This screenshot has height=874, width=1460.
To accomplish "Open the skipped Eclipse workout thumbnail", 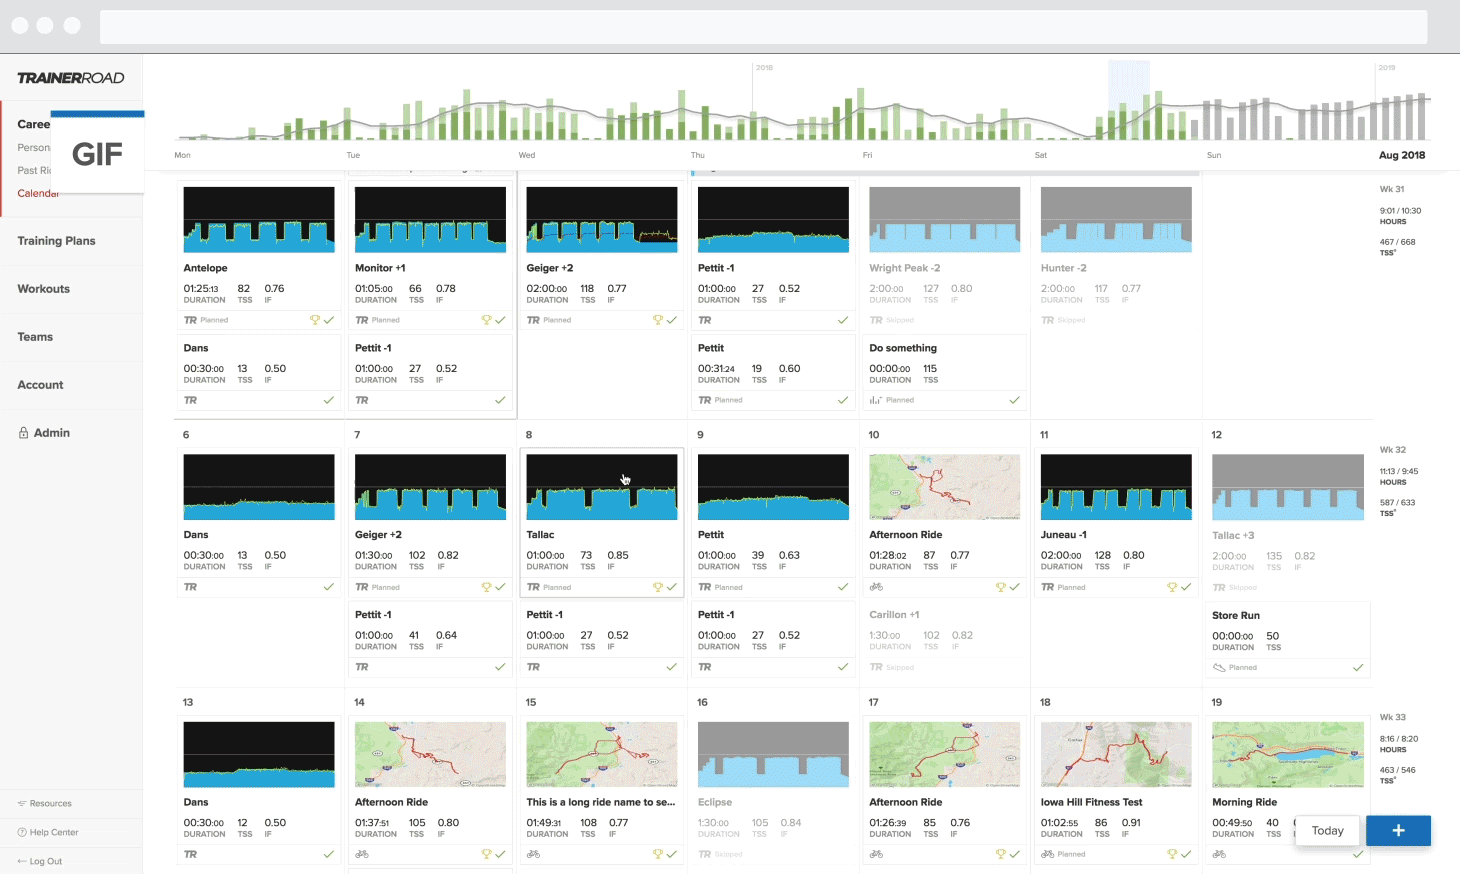I will (773, 754).
